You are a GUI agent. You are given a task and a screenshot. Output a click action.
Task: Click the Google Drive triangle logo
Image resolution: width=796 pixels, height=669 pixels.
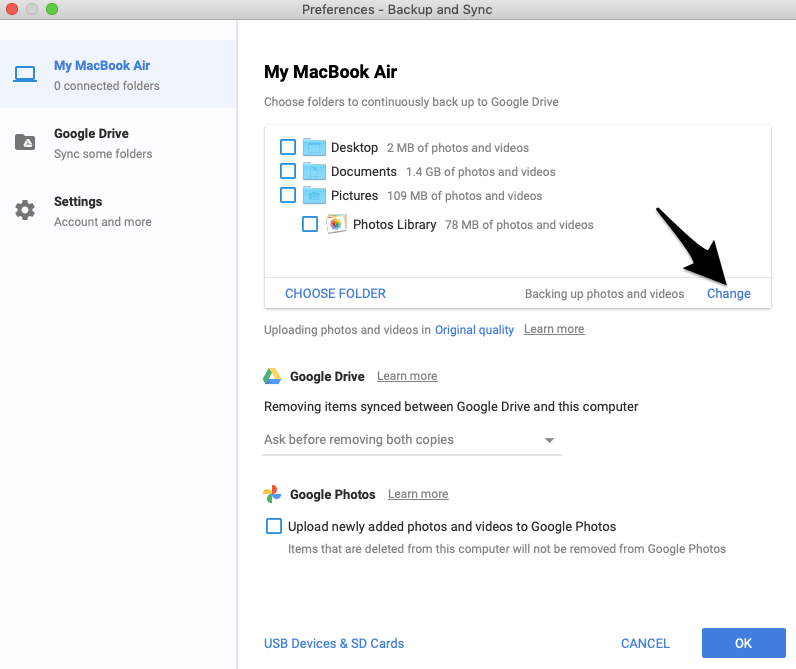(x=272, y=376)
